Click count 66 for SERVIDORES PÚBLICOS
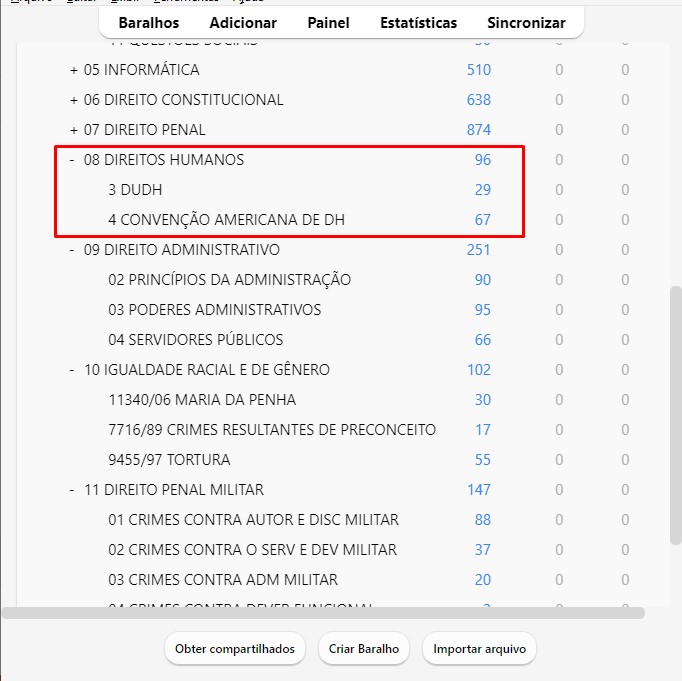 click(482, 340)
